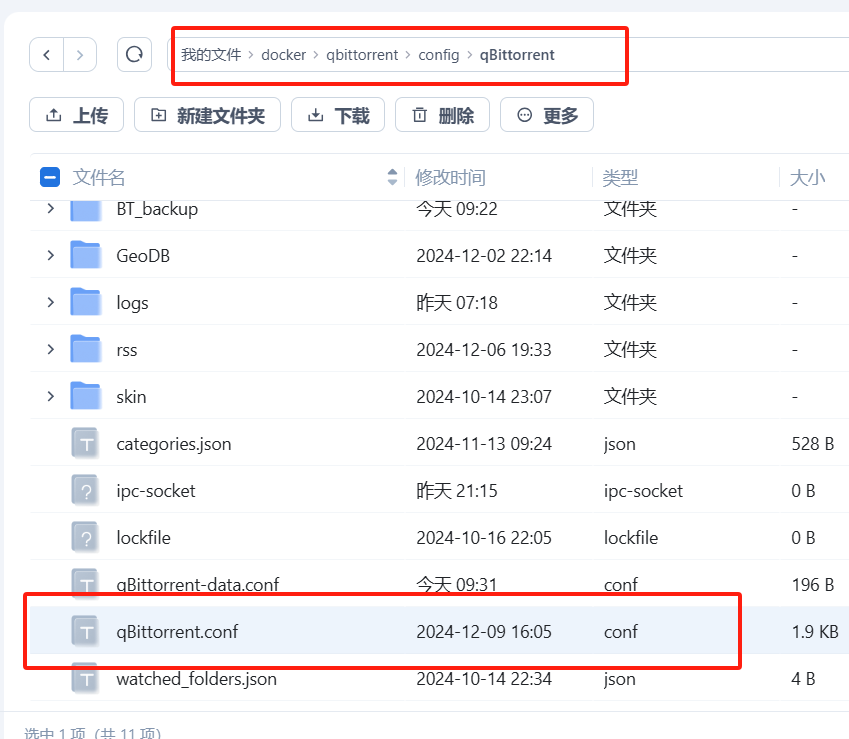Navigate to 我的文件 in breadcrumb
The height and width of the screenshot is (739, 849).
coord(211,55)
